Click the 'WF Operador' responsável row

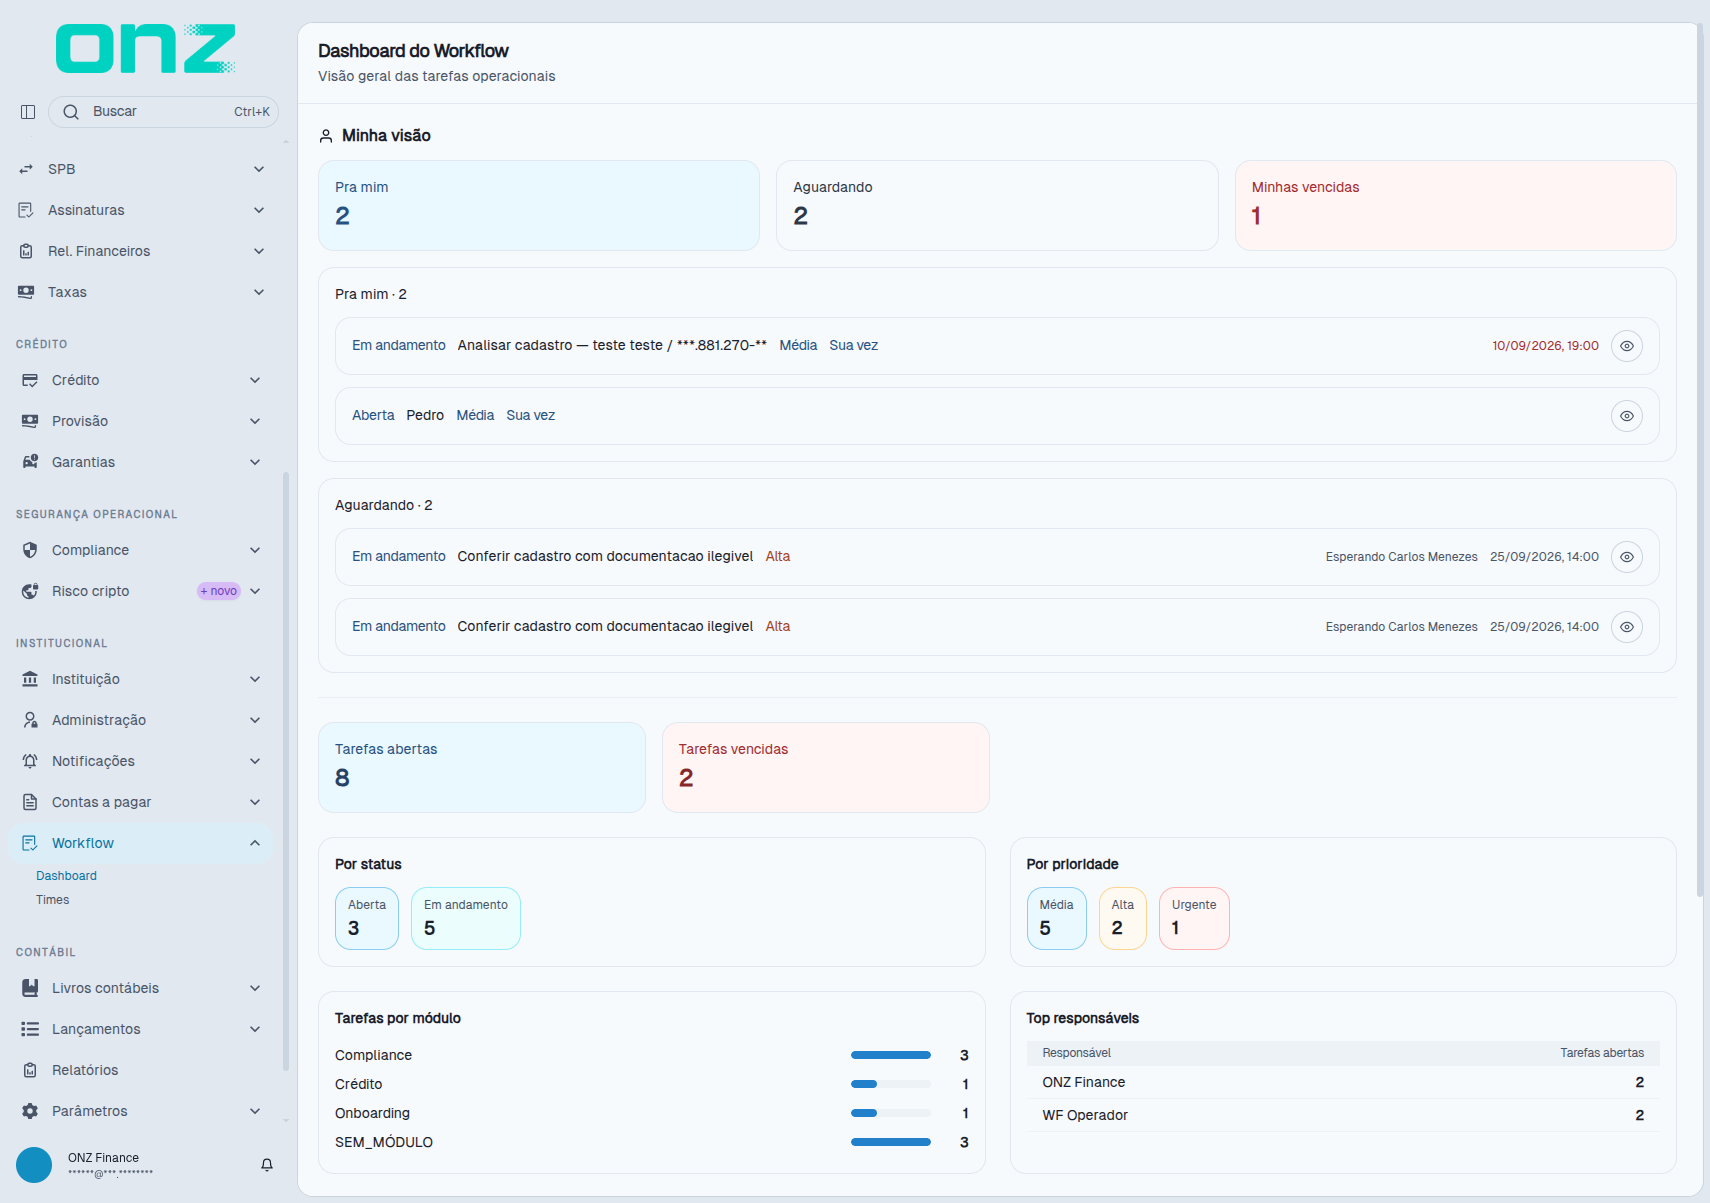tap(1343, 1115)
